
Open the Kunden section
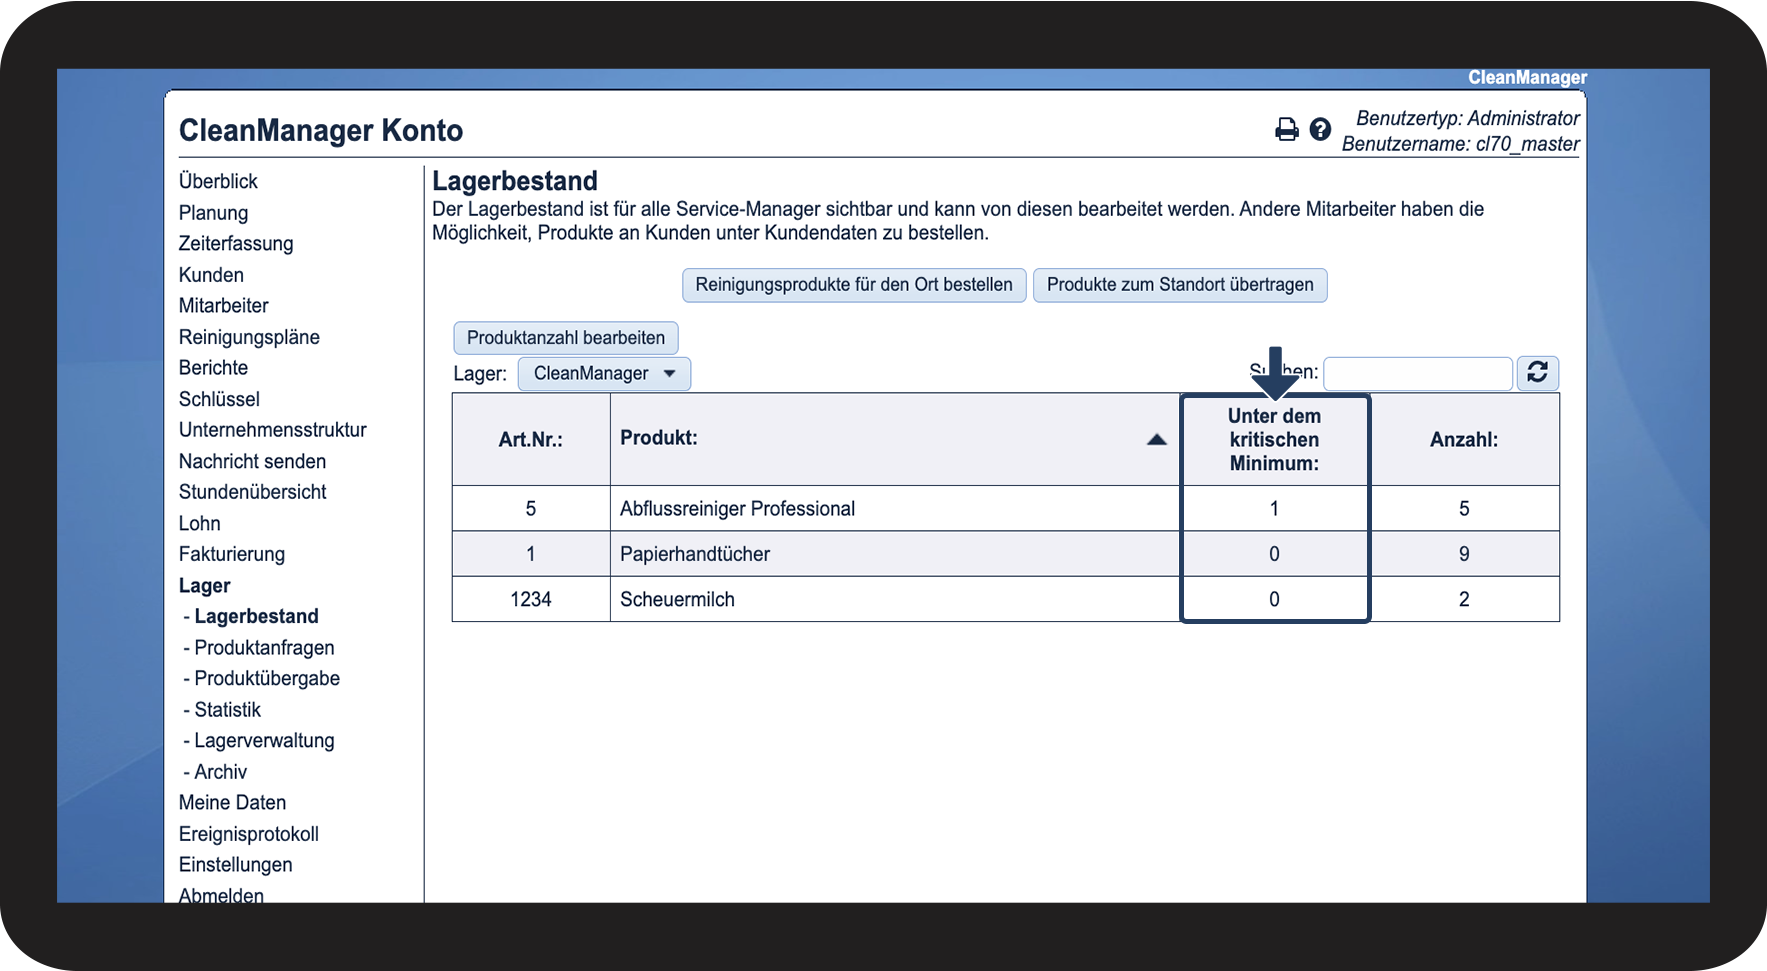(x=211, y=275)
